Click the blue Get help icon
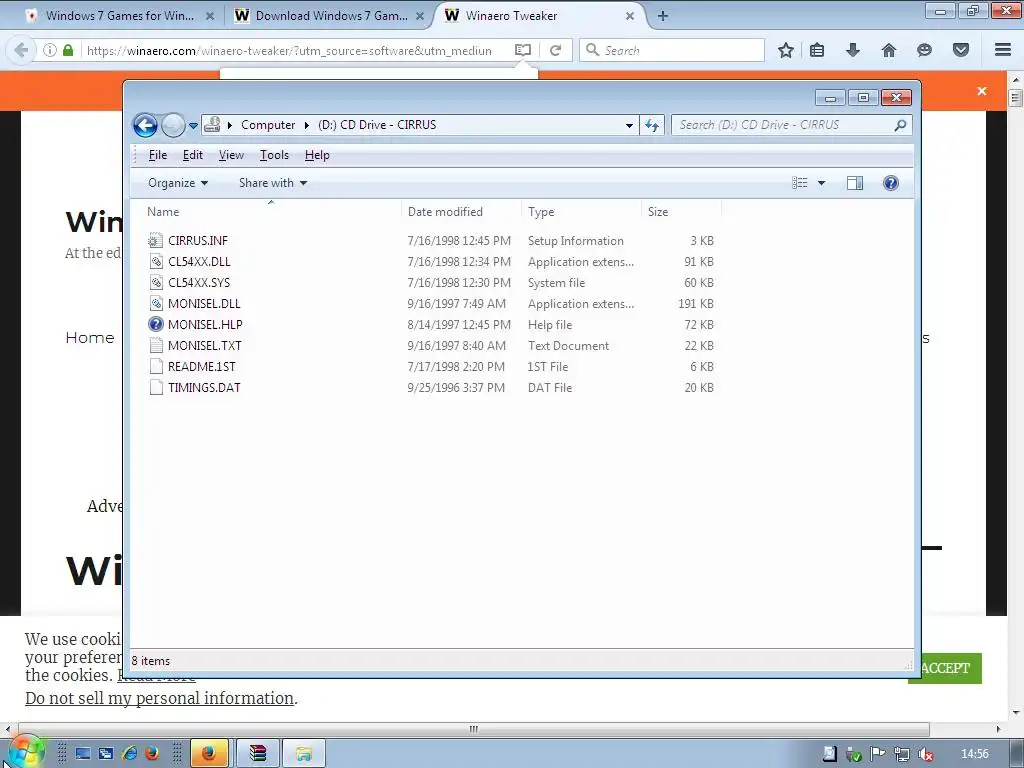The height and width of the screenshot is (768, 1024). click(891, 183)
